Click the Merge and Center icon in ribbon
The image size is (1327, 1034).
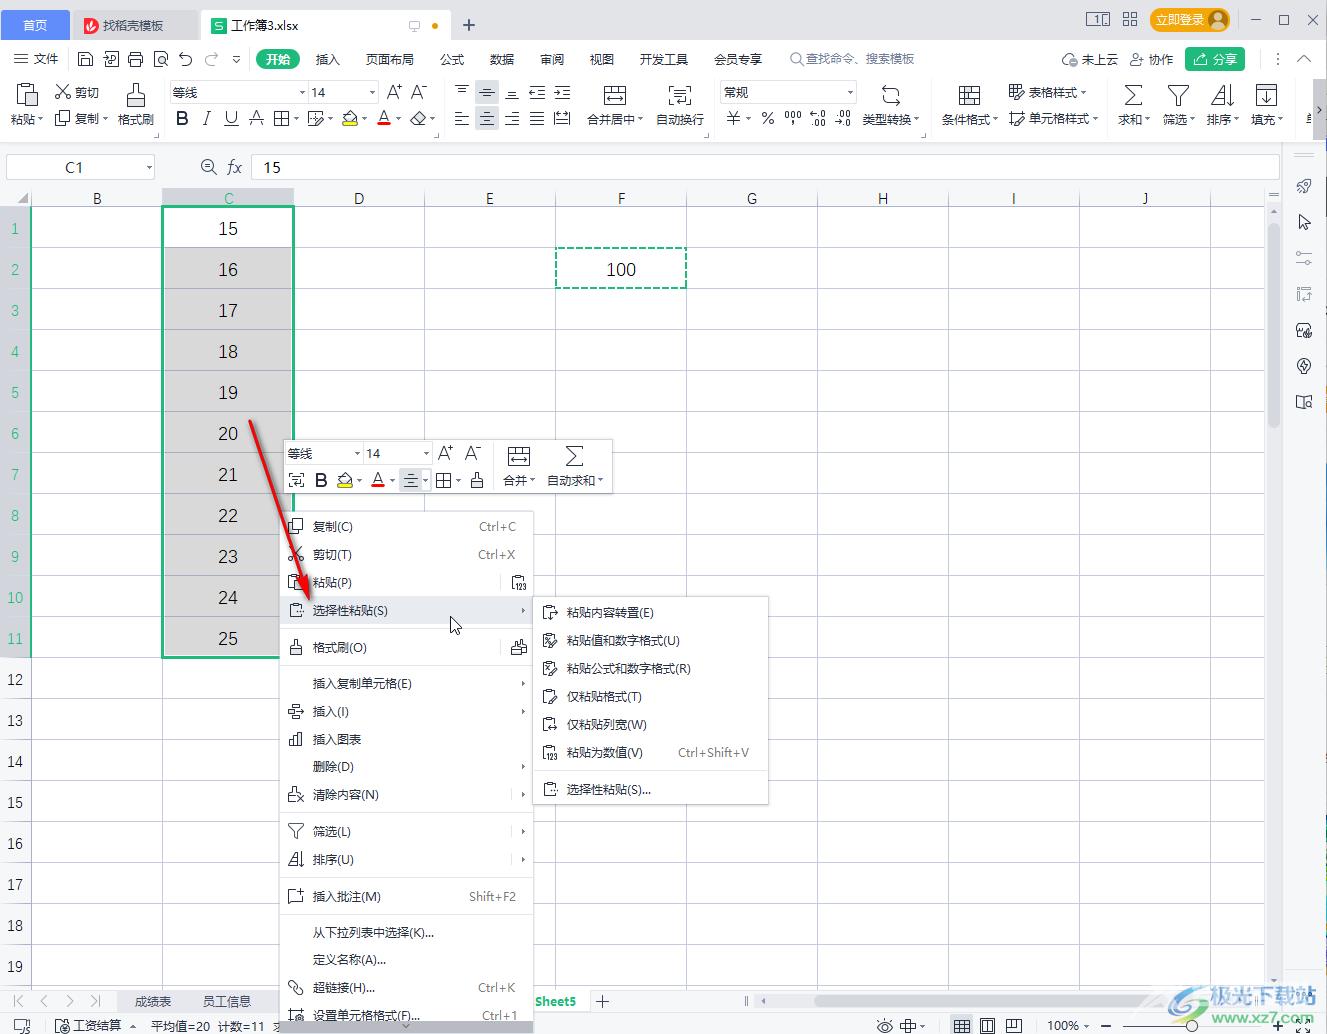(x=615, y=95)
